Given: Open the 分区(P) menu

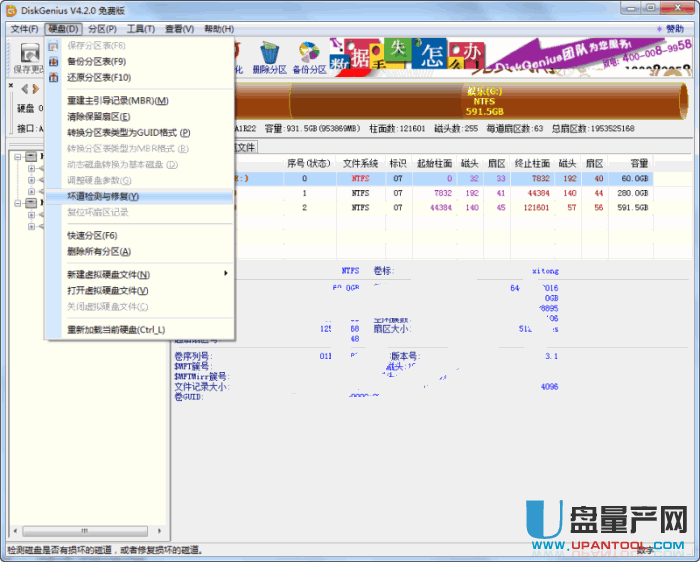Looking at the screenshot, I should 102,29.
